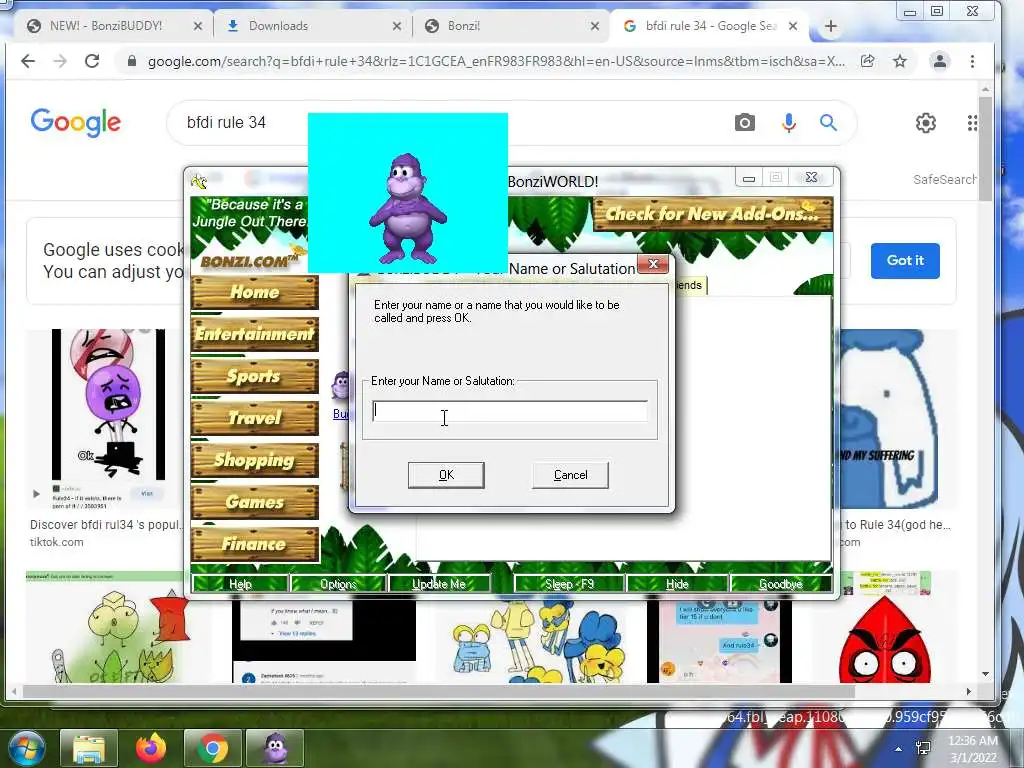Open the Chrome profile icon
Image resolution: width=1024 pixels, height=768 pixels.
(940, 61)
